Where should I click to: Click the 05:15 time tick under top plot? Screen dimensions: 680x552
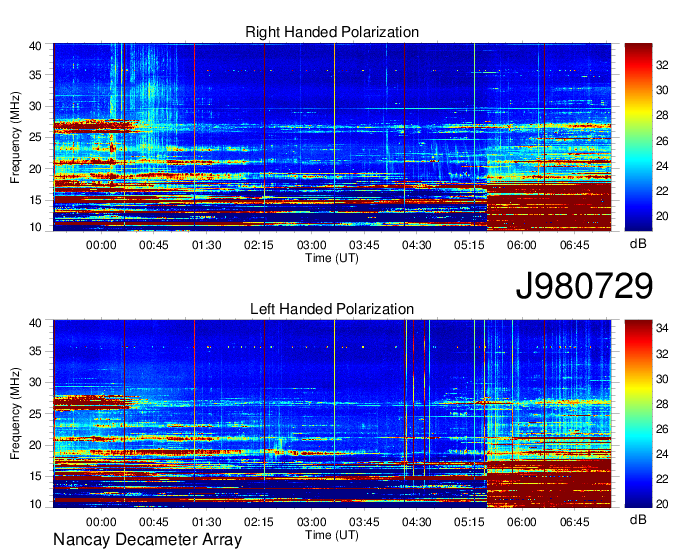click(469, 245)
